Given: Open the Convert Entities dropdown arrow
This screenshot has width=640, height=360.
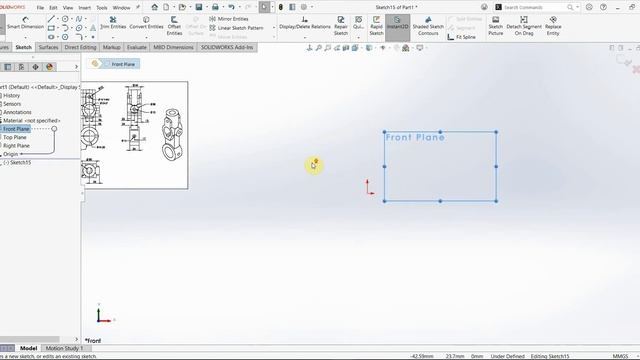Looking at the screenshot, I should coord(146,37).
